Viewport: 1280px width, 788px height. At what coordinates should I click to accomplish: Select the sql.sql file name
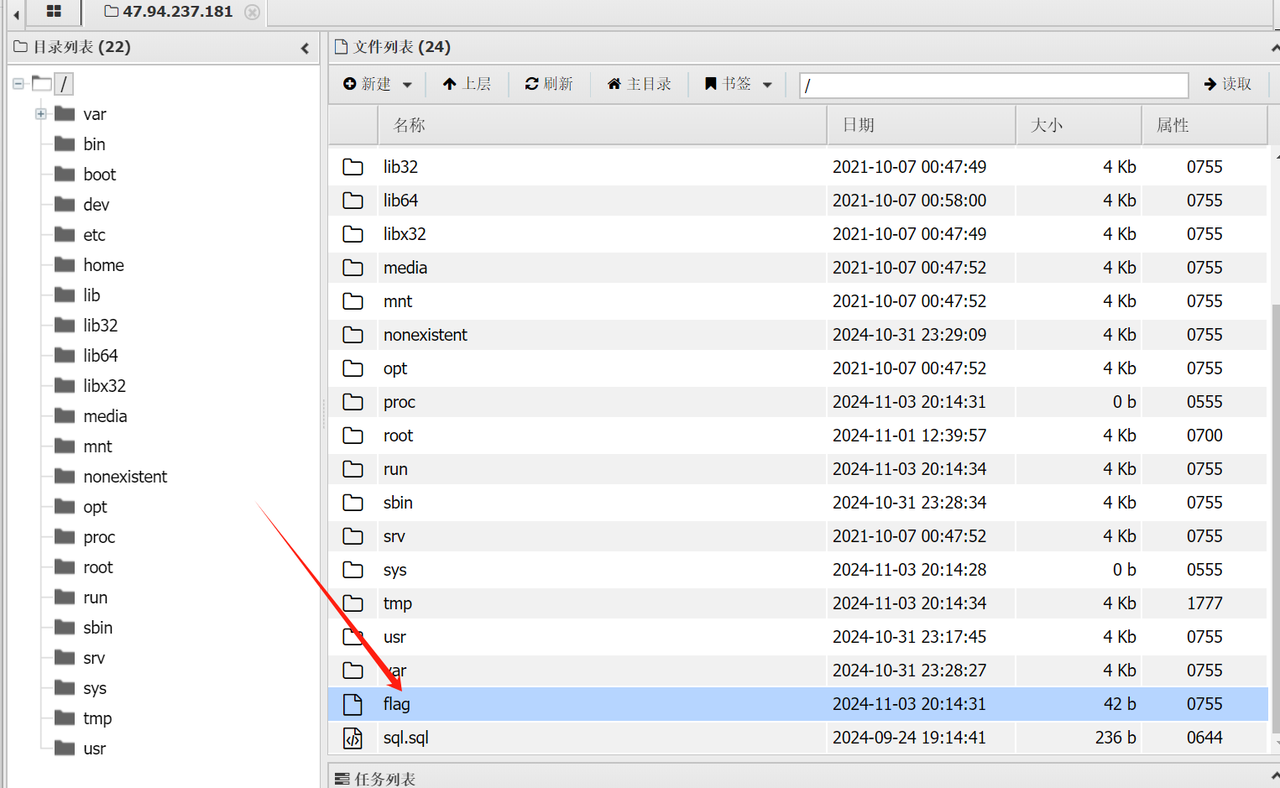pyautogui.click(x=406, y=738)
